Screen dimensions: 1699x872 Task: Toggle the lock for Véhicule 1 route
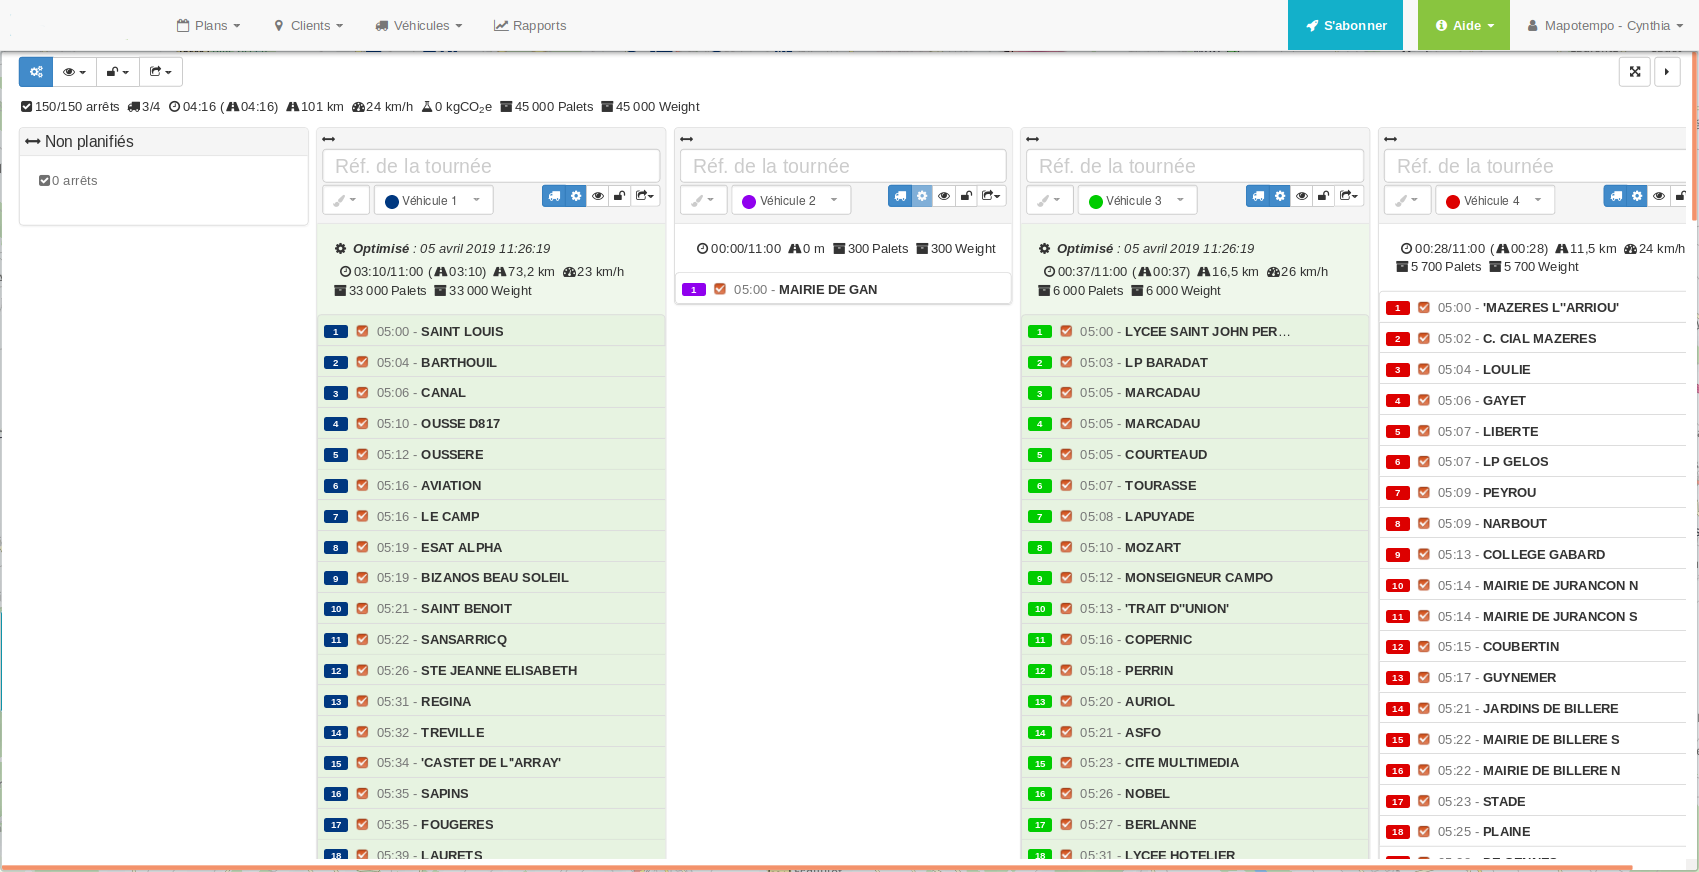[620, 196]
